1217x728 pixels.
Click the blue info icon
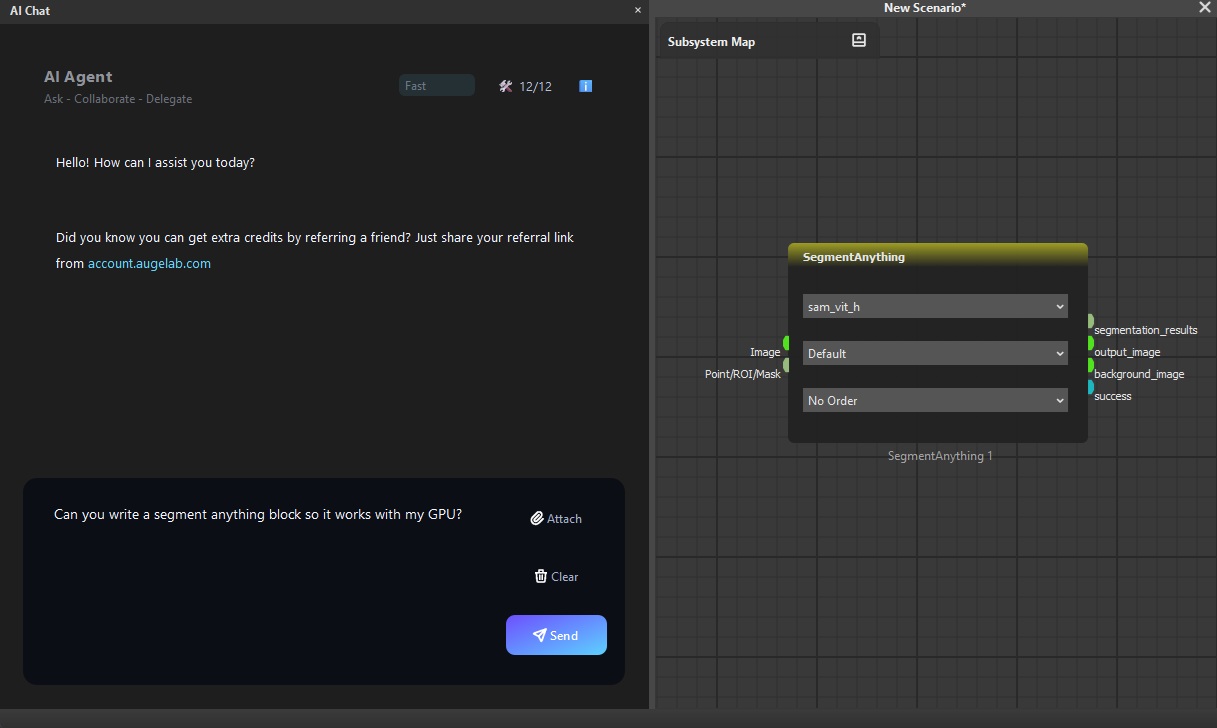click(x=586, y=86)
